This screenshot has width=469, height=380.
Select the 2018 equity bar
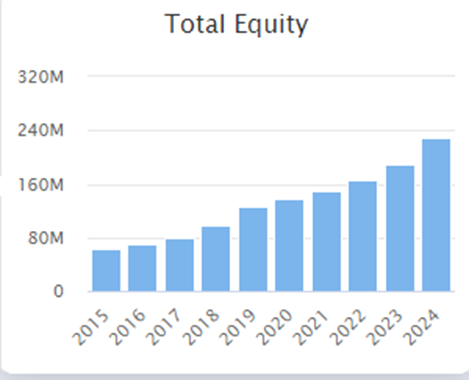216,259
